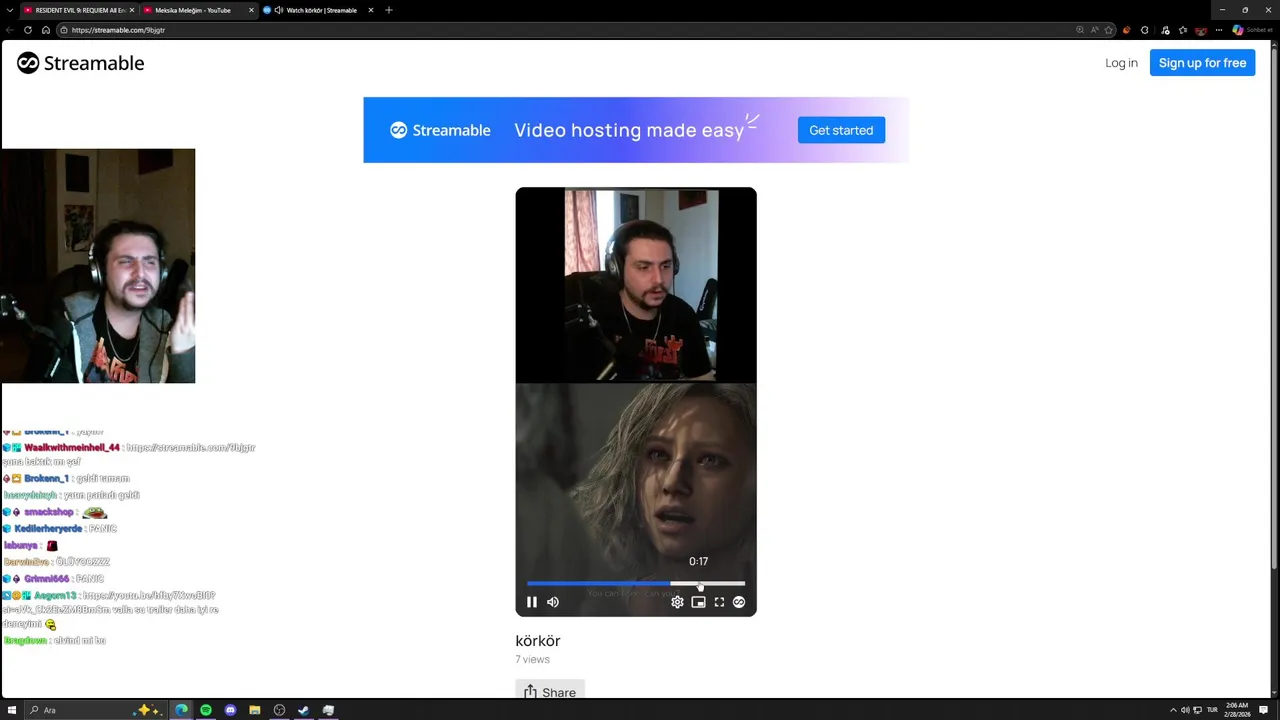1280x720 pixels.
Task: Click the Streamable logo icon in player controls
Action: point(739,602)
